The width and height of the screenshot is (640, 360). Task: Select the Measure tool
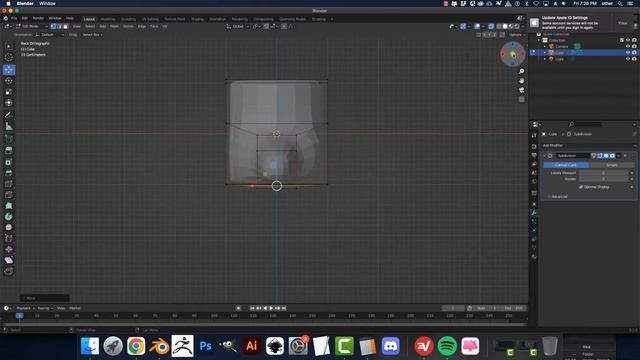tap(9, 127)
